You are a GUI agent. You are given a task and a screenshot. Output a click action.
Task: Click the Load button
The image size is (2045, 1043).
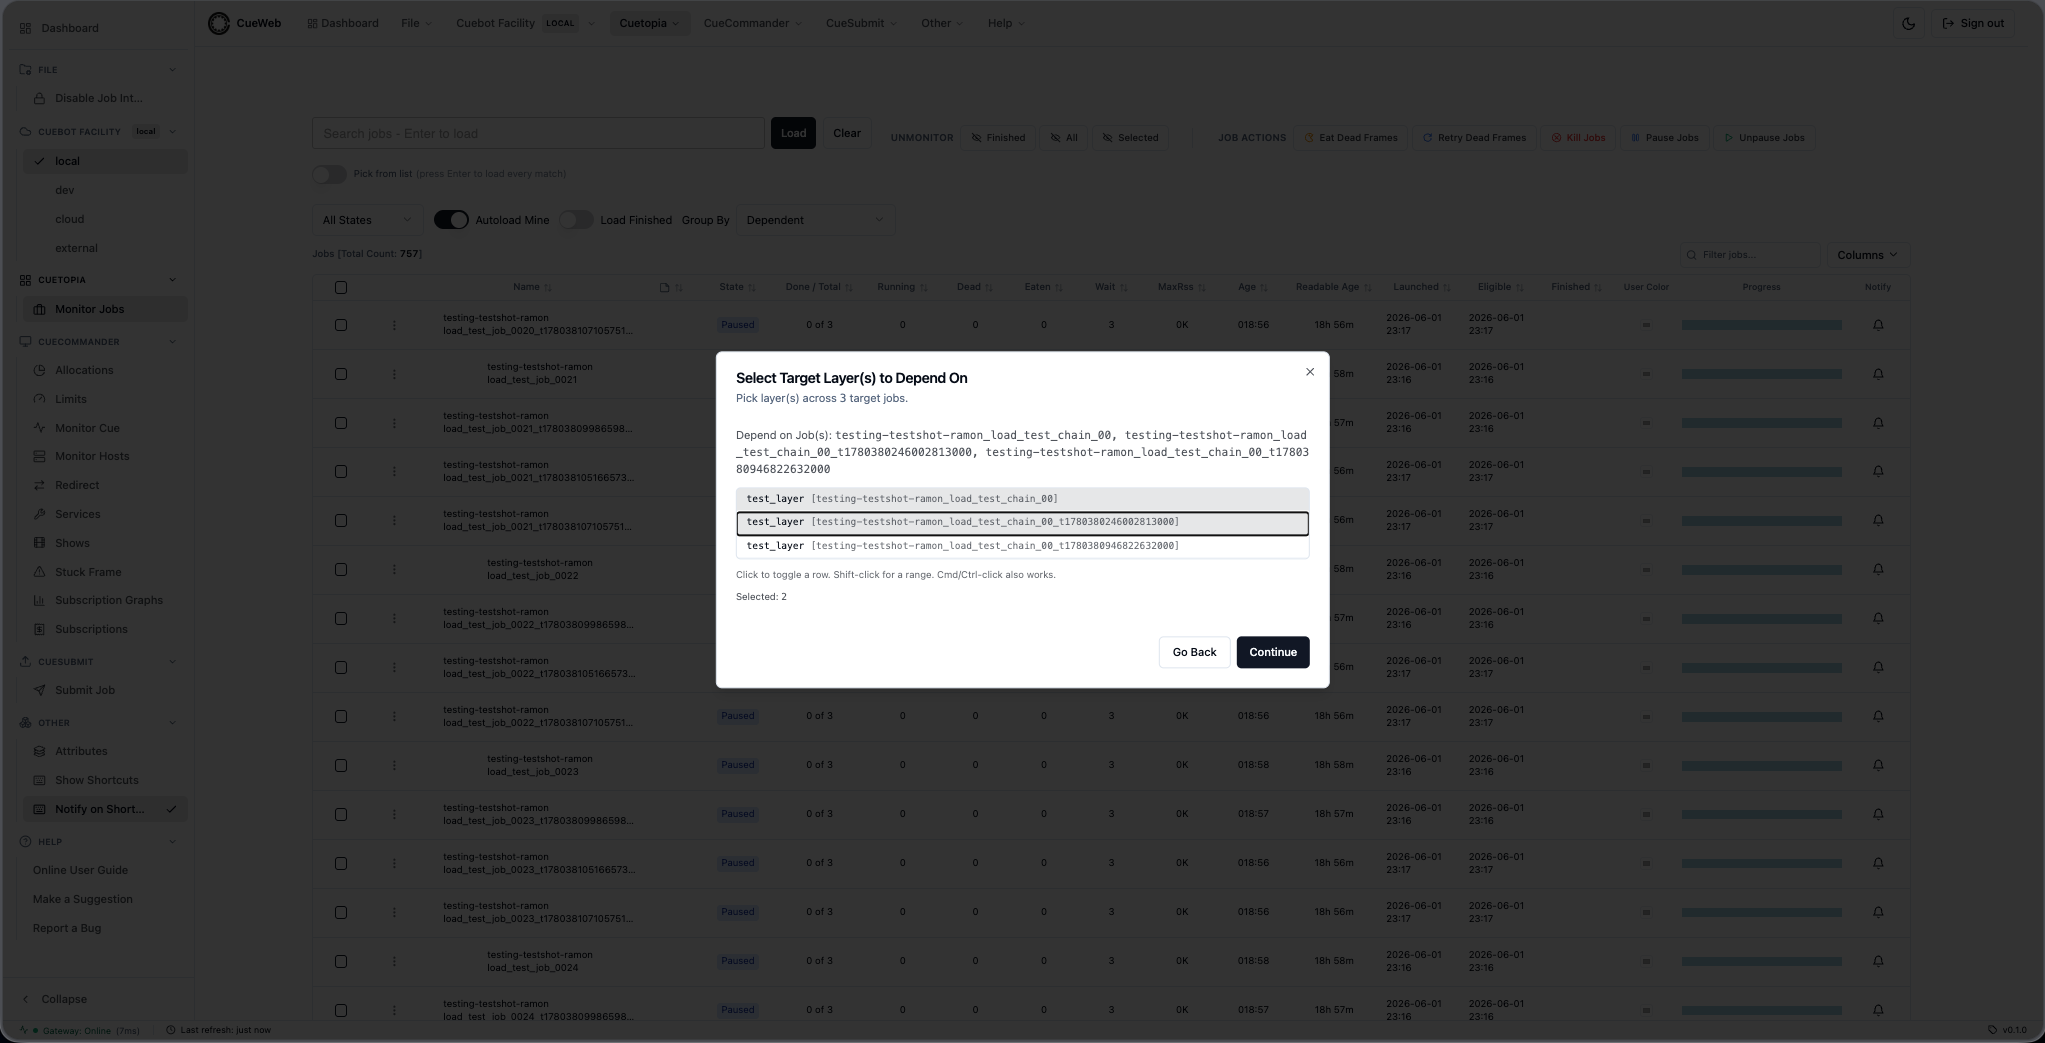[x=793, y=133]
